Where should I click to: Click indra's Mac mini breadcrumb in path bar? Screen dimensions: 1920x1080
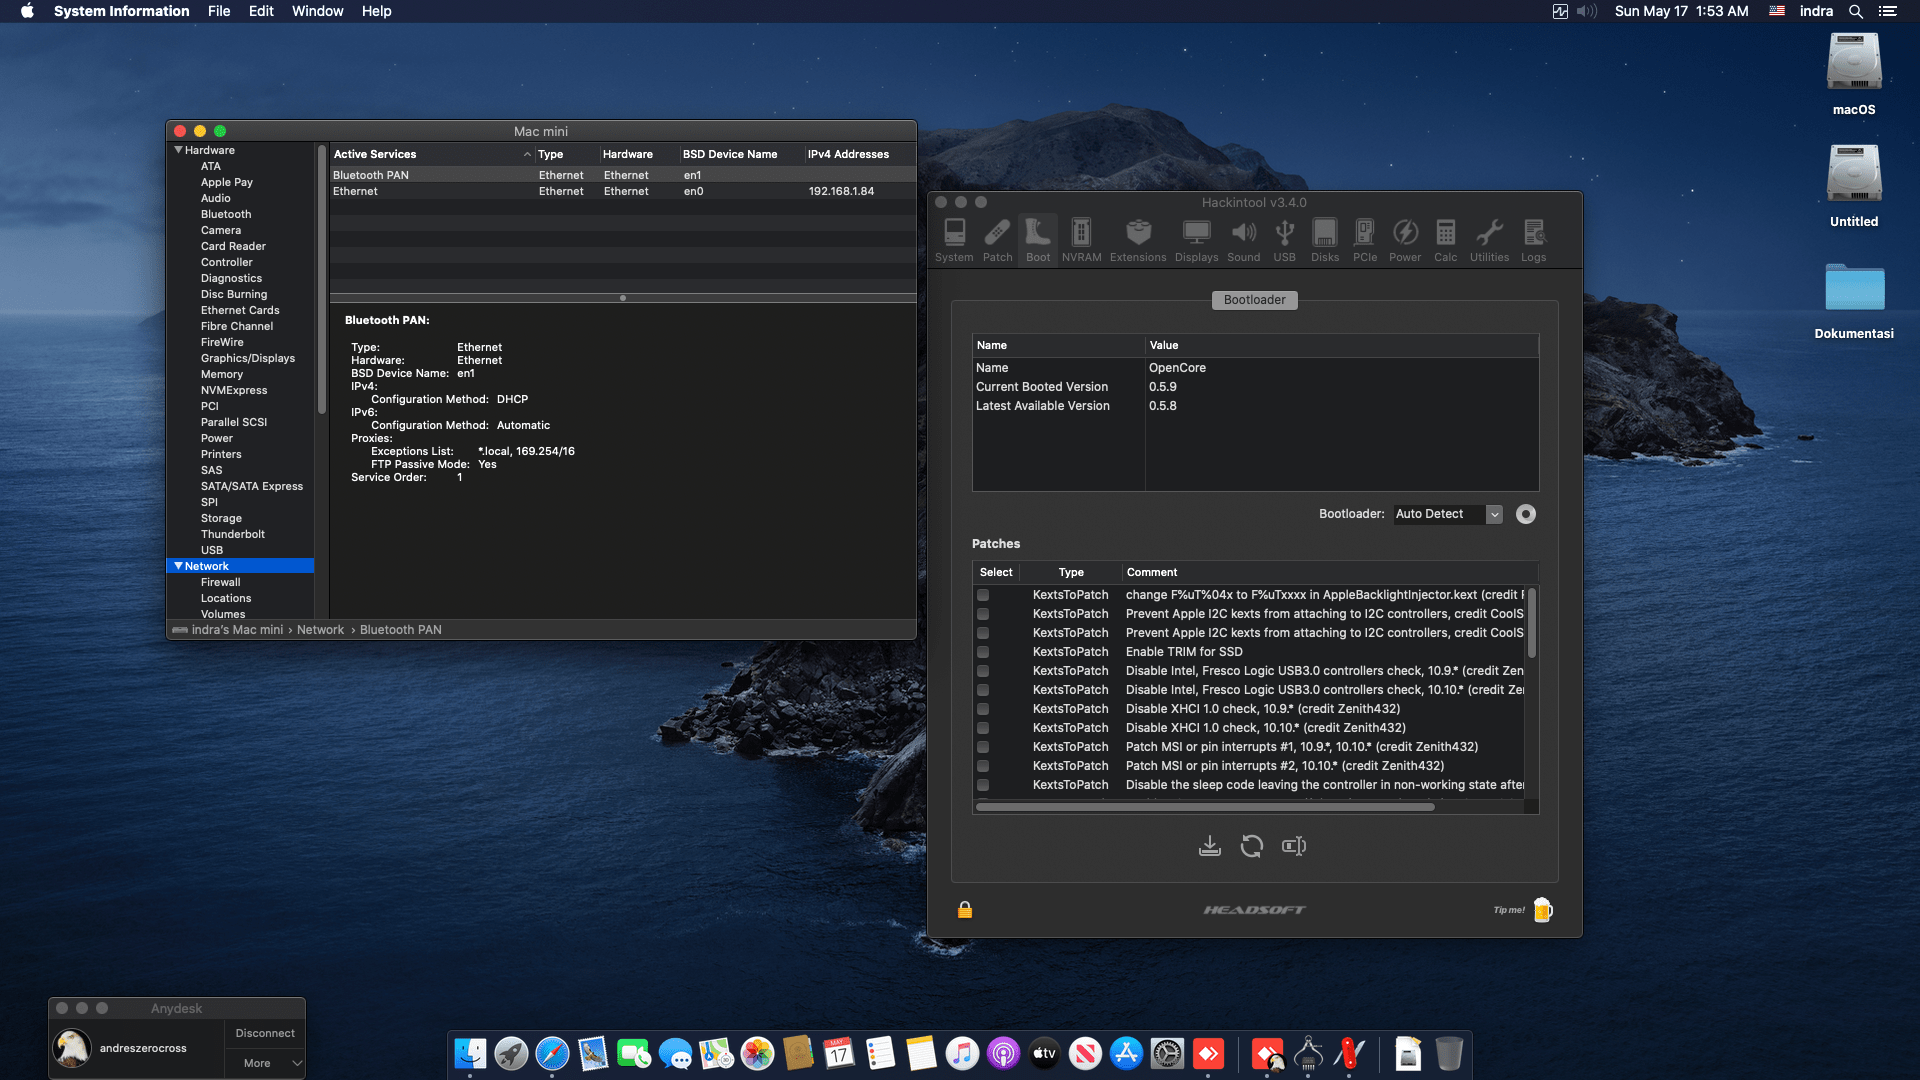tap(237, 630)
